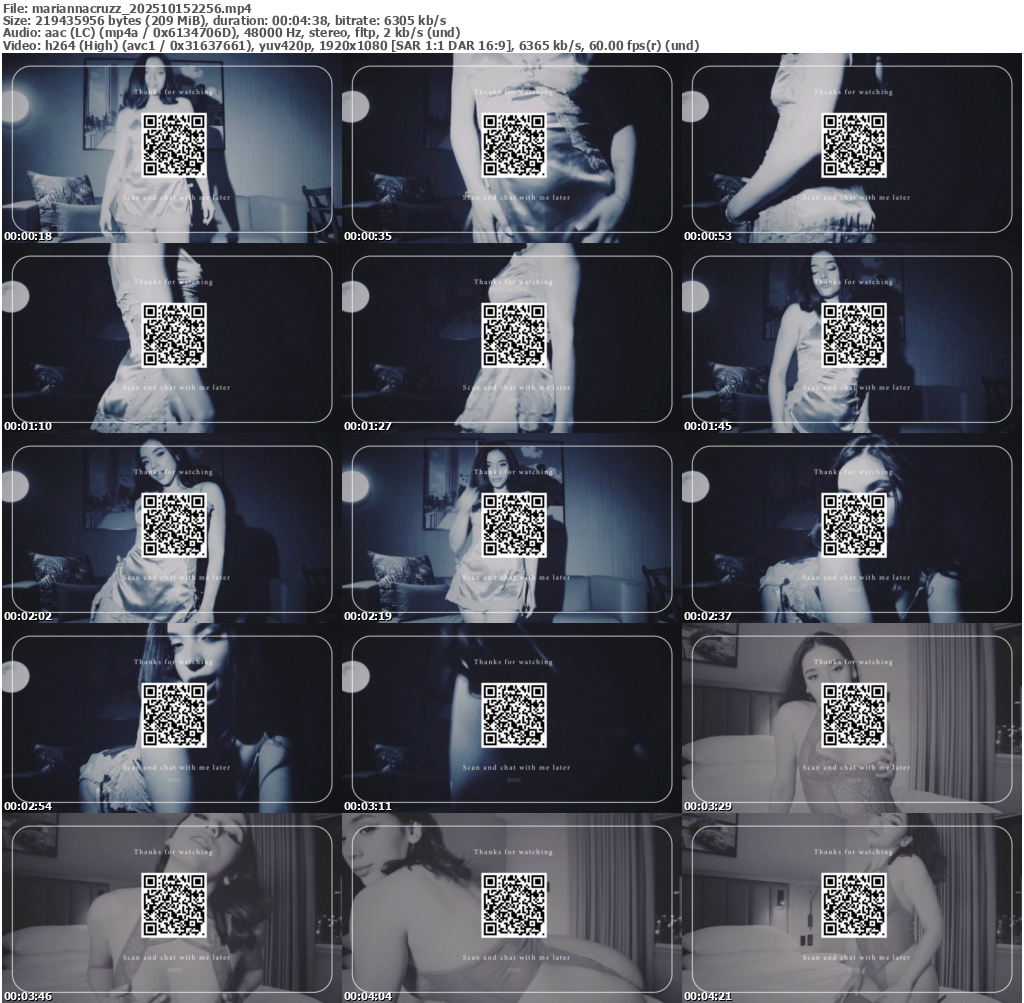Click the 00:02:37 video frame
The image size is (1024, 1003).
click(x=852, y=528)
